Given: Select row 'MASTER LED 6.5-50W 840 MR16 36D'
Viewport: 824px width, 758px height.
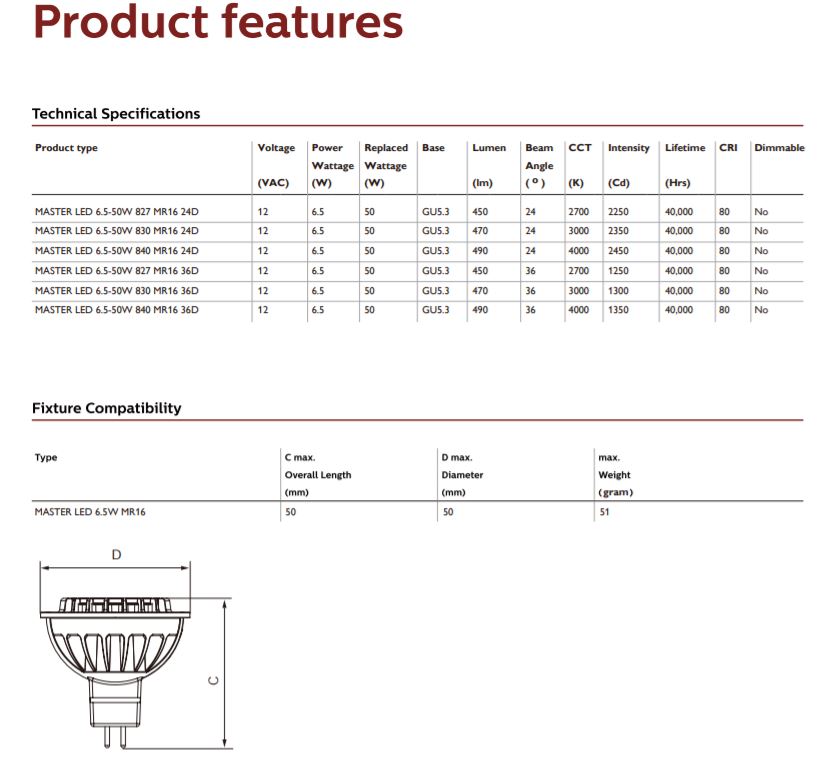Looking at the screenshot, I should tap(418, 310).
